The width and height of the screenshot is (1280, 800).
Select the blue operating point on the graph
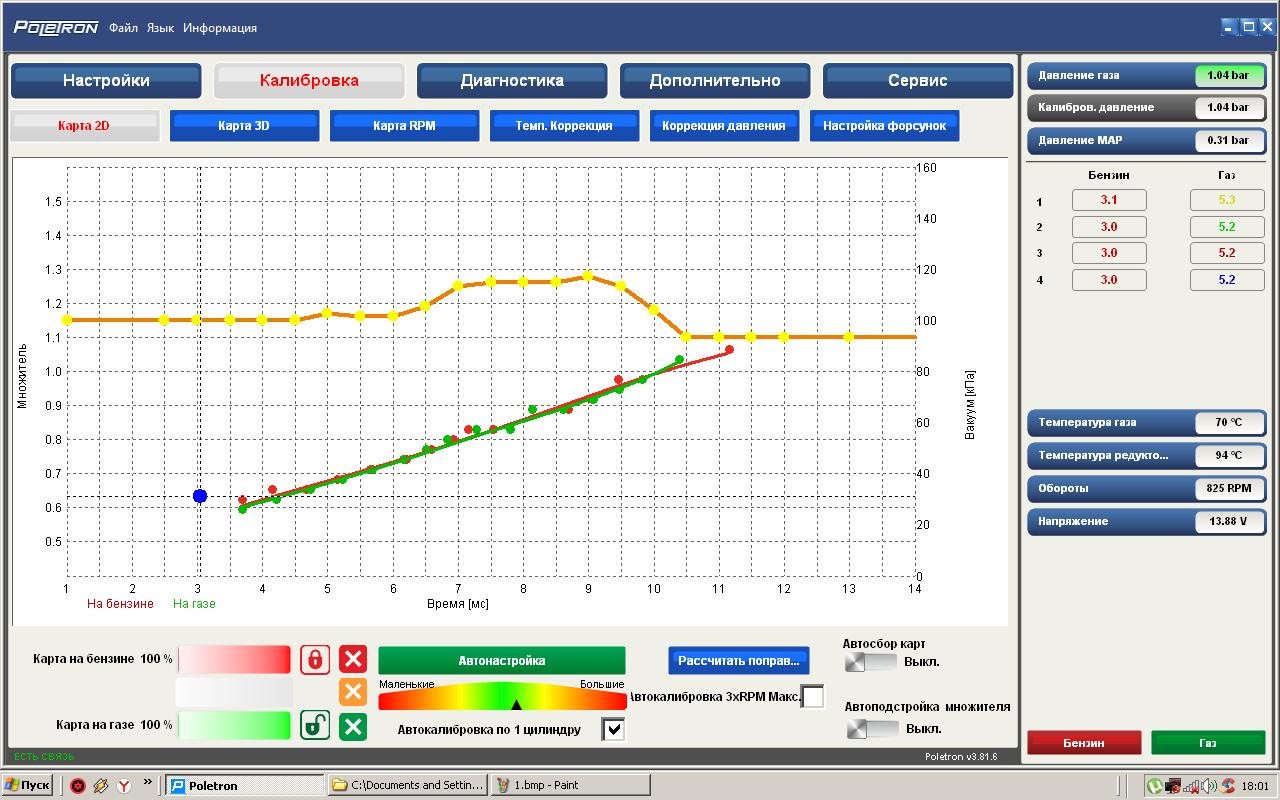pyautogui.click(x=200, y=496)
